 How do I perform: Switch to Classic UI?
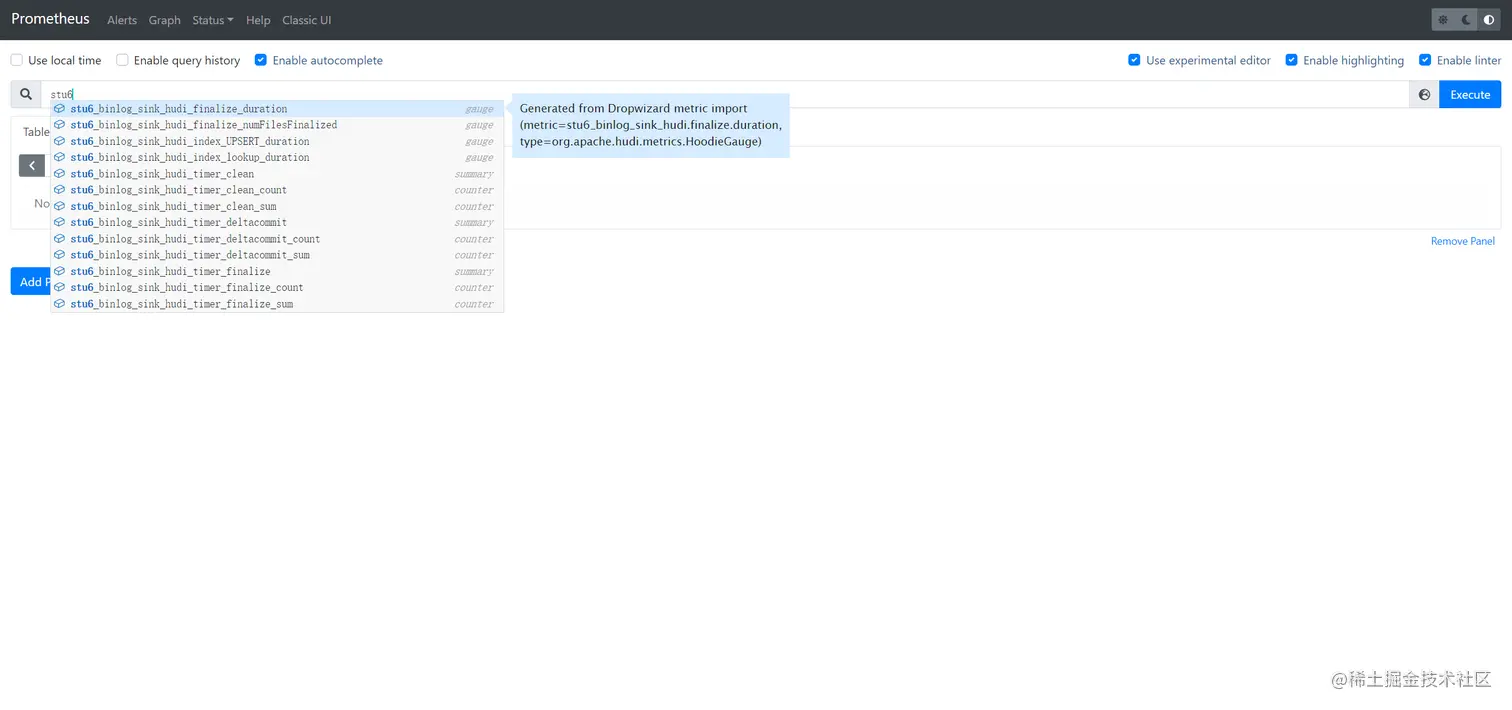point(307,20)
